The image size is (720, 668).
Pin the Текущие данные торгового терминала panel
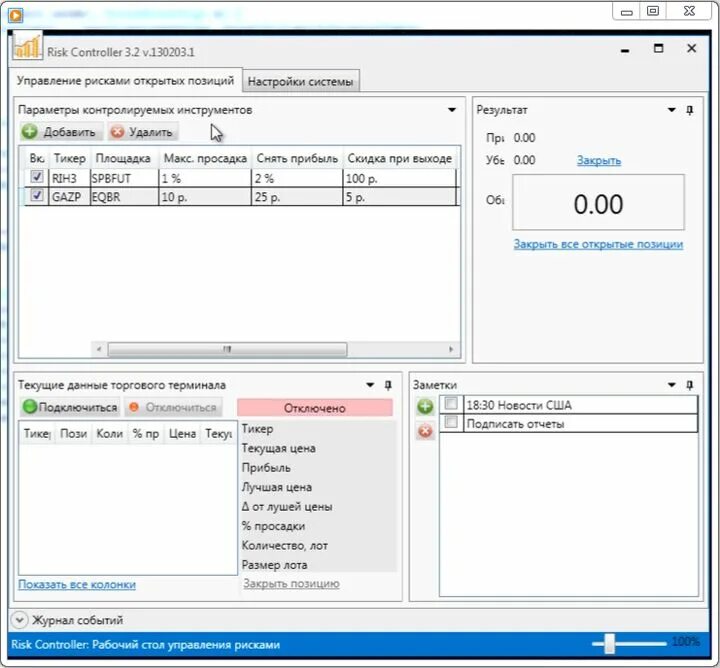pyautogui.click(x=388, y=385)
